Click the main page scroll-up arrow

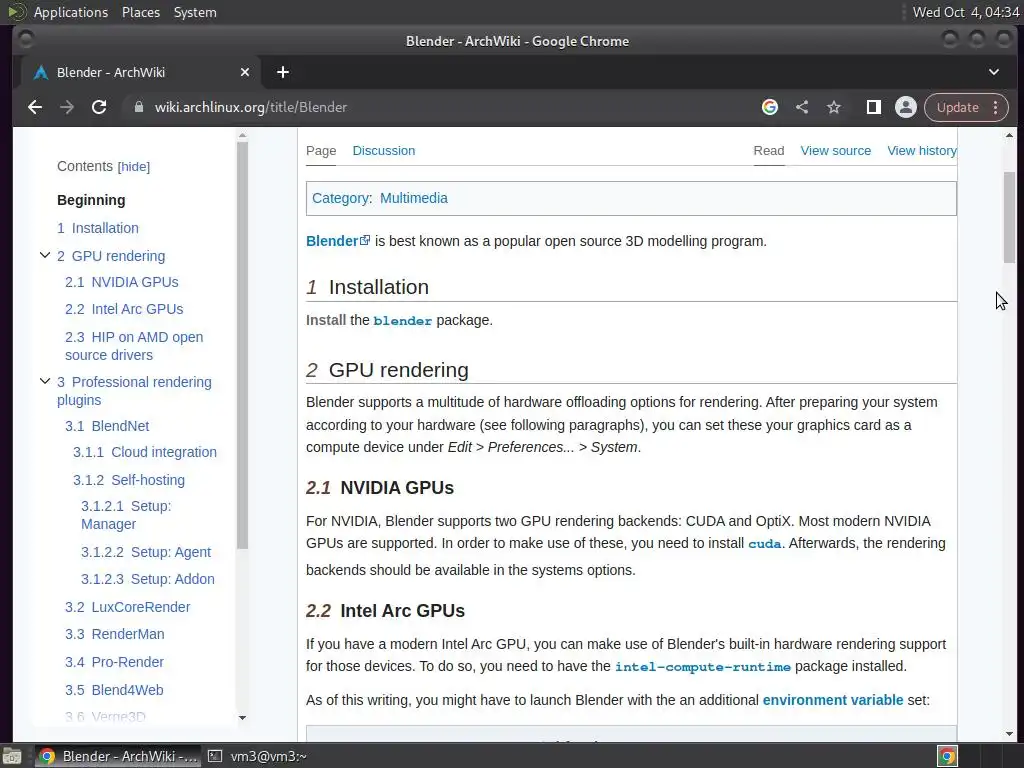1009,135
